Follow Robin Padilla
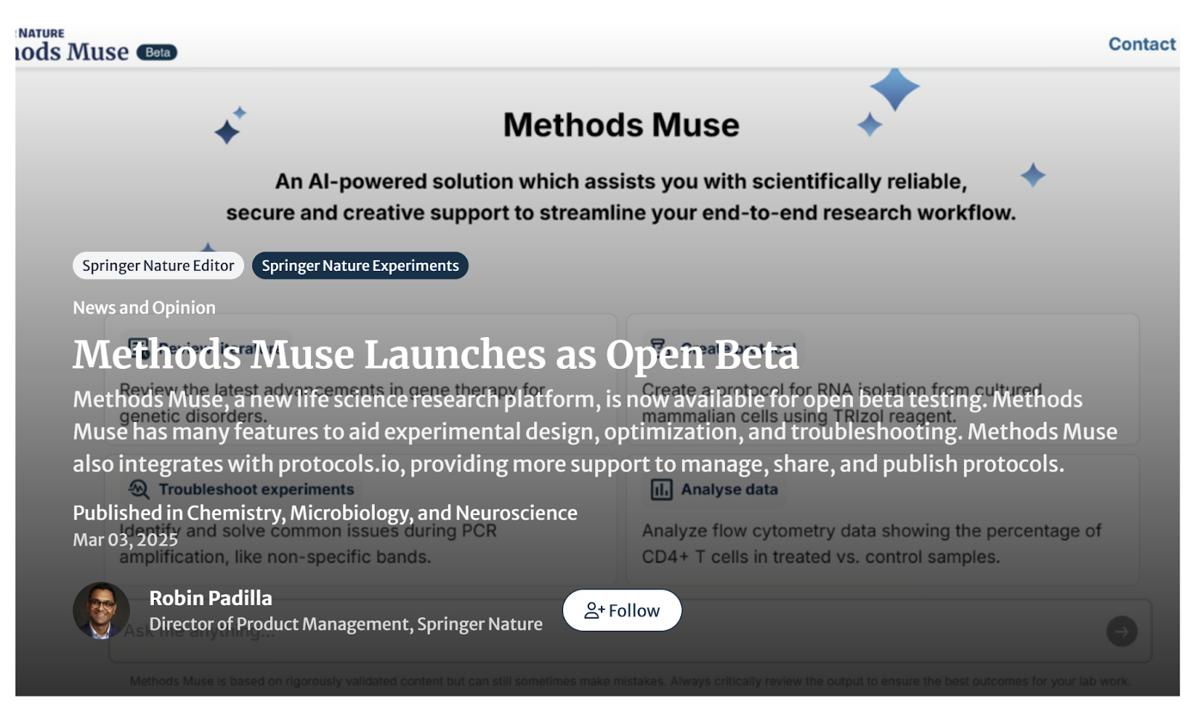Screen dimensions: 1190x706 point(622,610)
